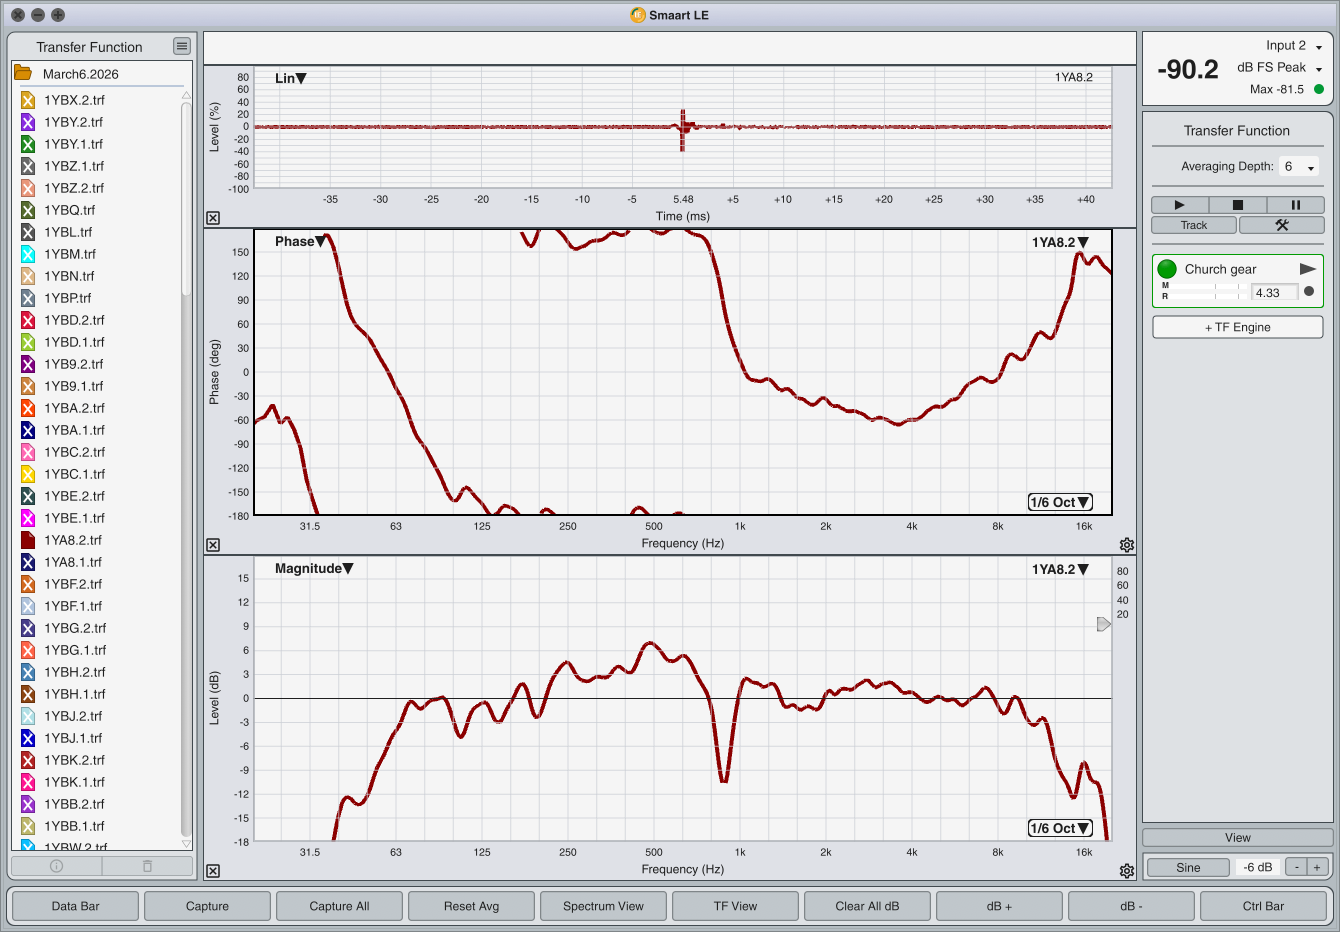Switch to Spectrum View
Image resolution: width=1340 pixels, height=932 pixels.
point(603,906)
